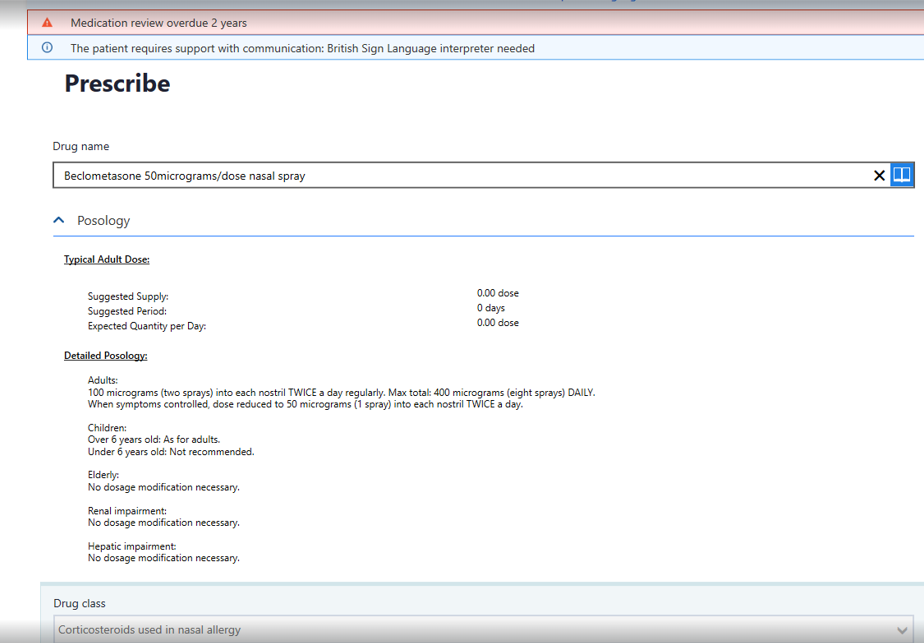This screenshot has height=643, width=924.
Task: Click the 0 days suggested period value
Action: [491, 308]
